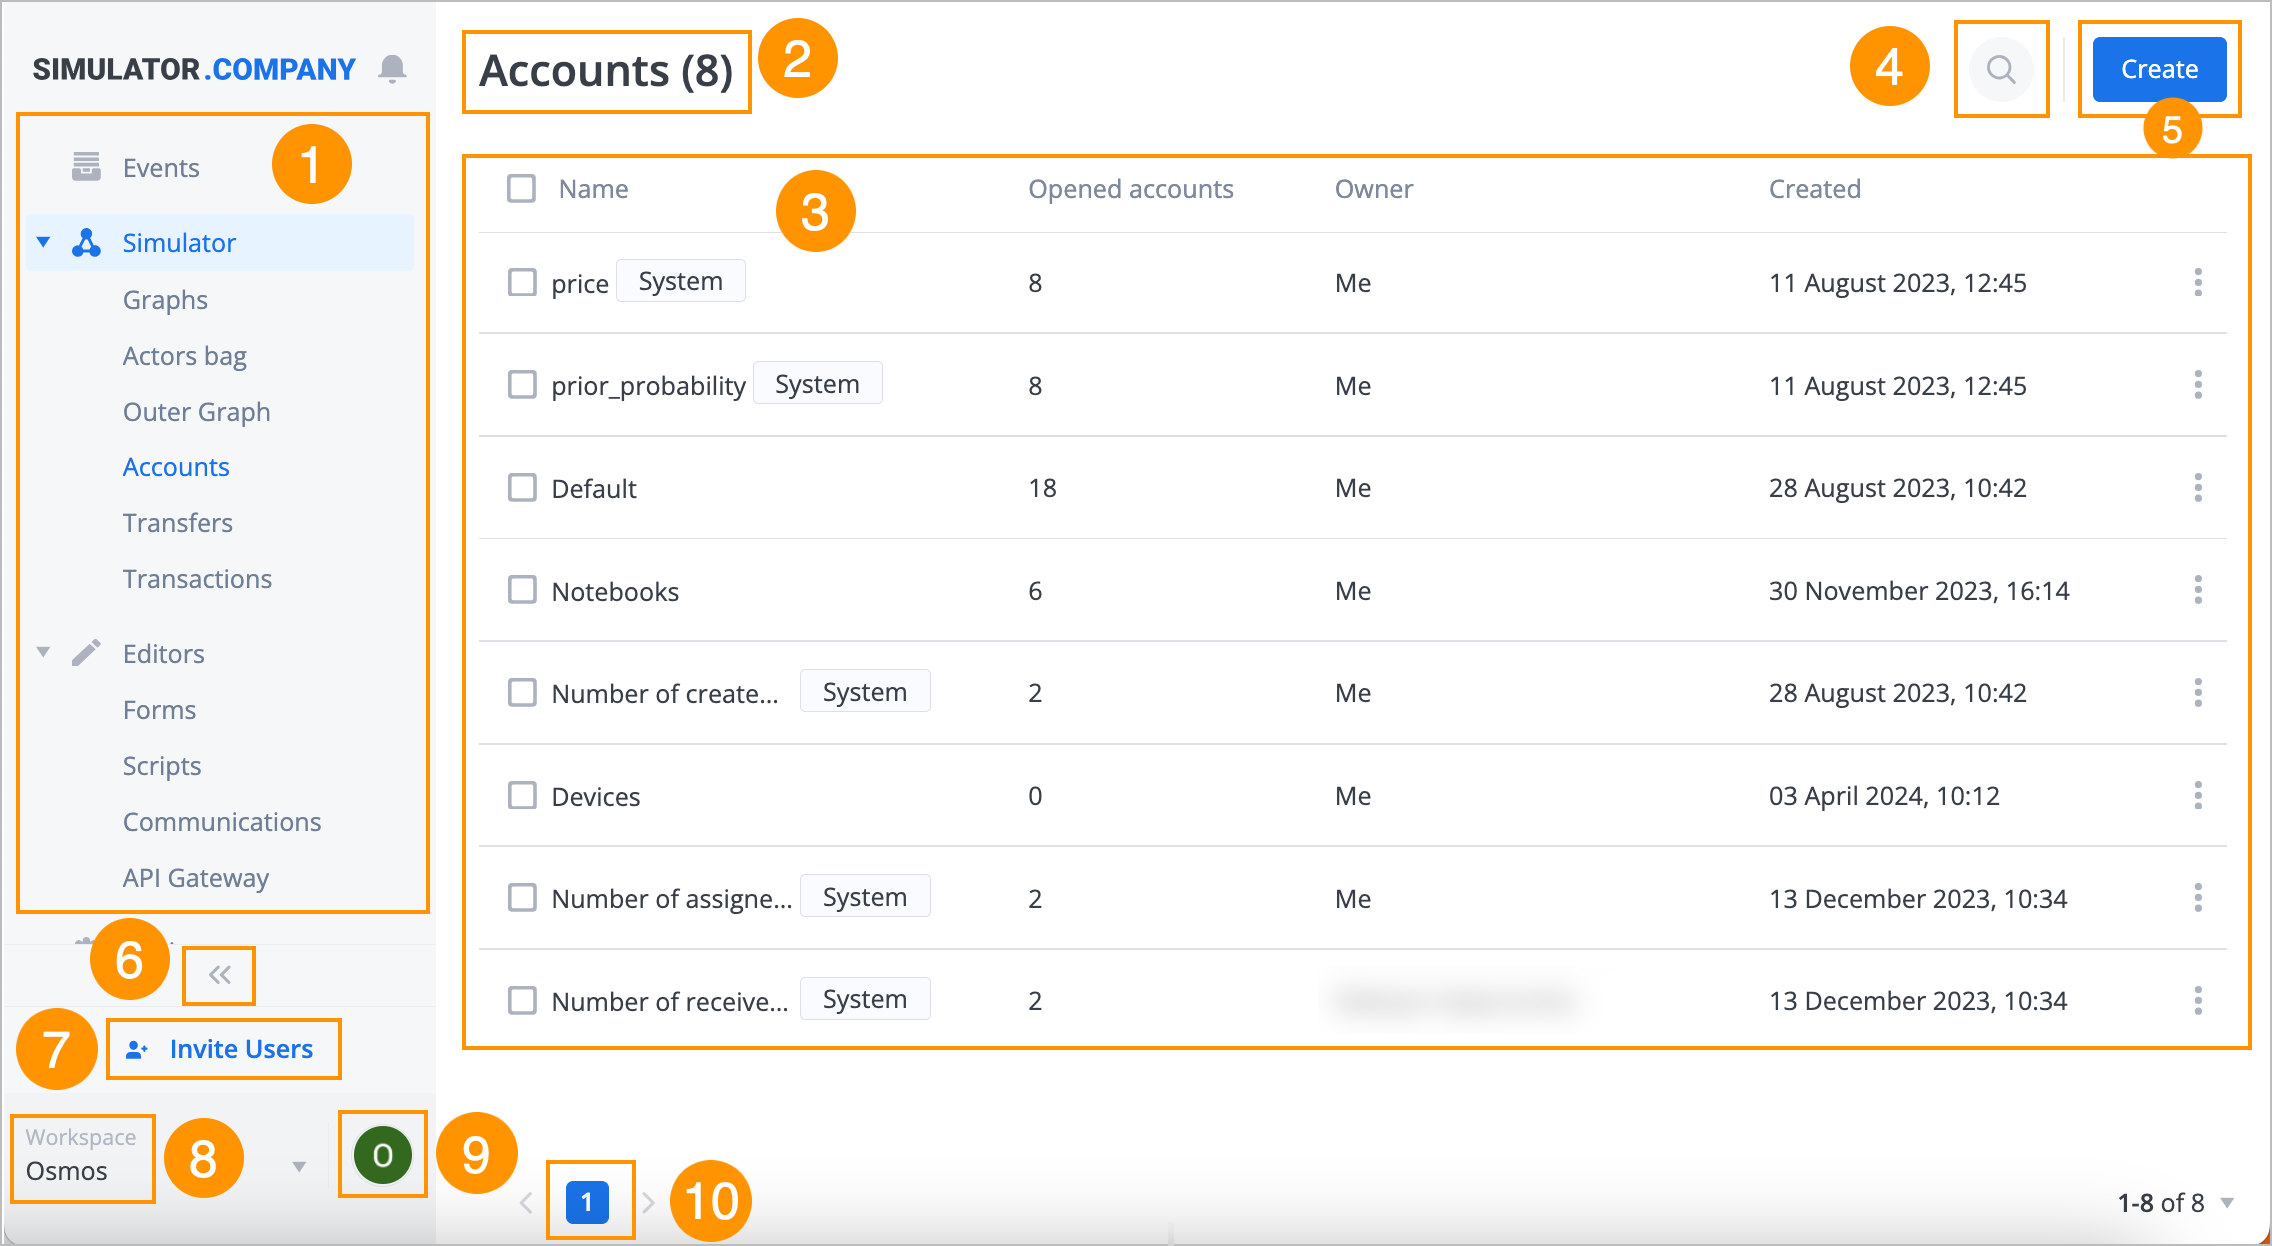Open Accounts in sidebar
The image size is (2272, 1246).
click(176, 467)
